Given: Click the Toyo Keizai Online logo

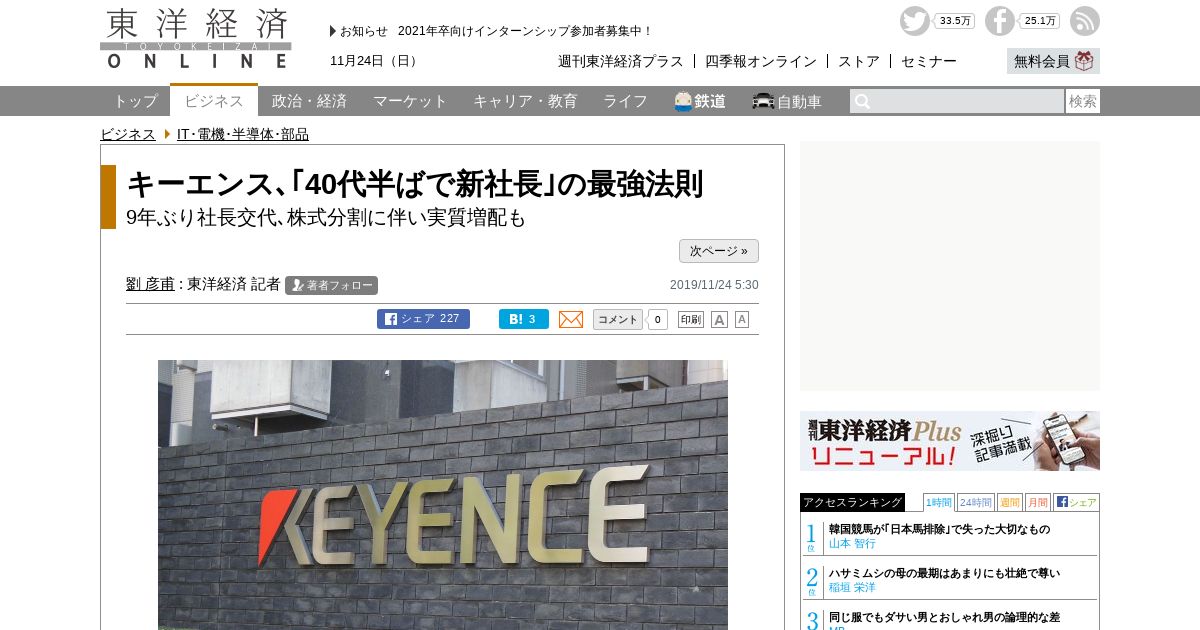Looking at the screenshot, I should click(x=196, y=38).
